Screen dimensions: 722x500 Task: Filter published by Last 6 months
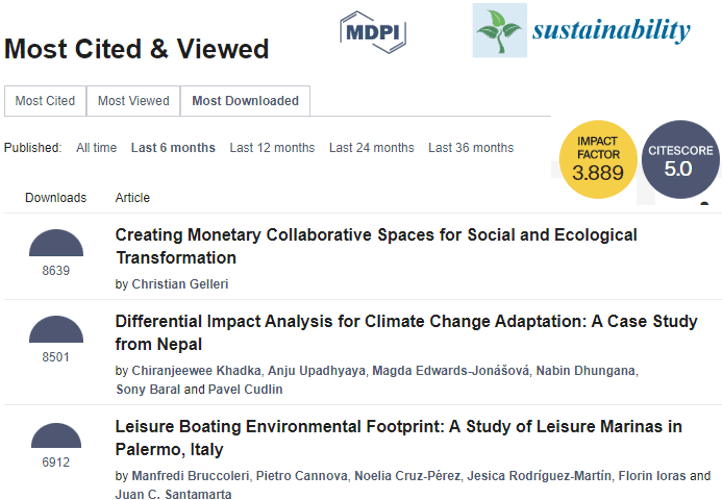(x=173, y=148)
